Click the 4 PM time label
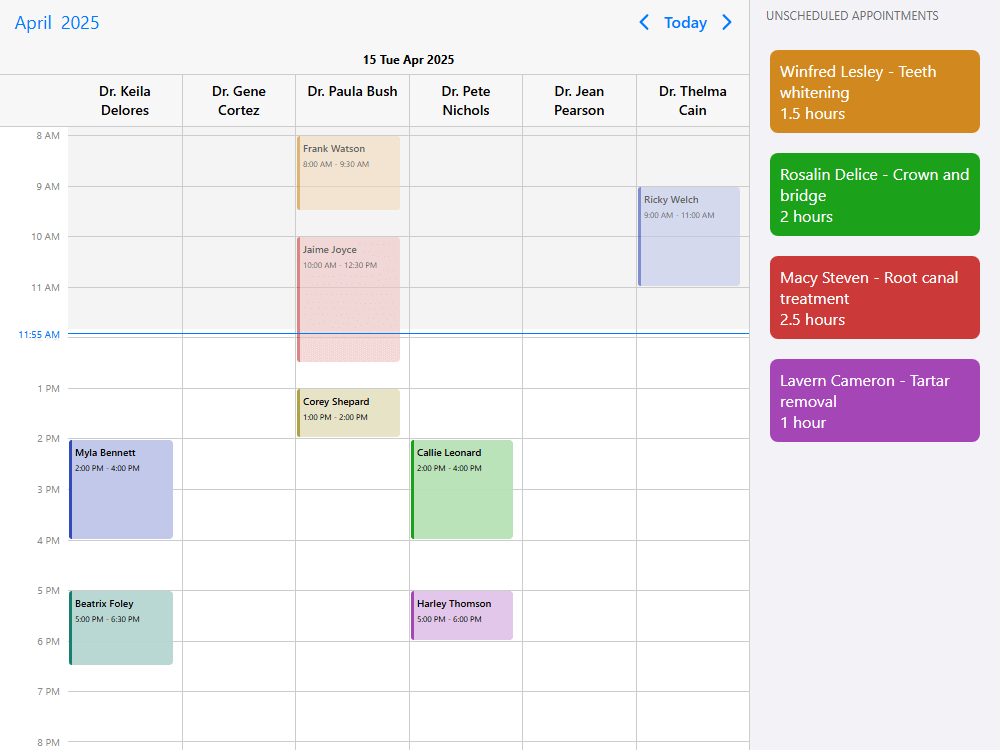Image resolution: width=1000 pixels, height=750 pixels. point(48,540)
